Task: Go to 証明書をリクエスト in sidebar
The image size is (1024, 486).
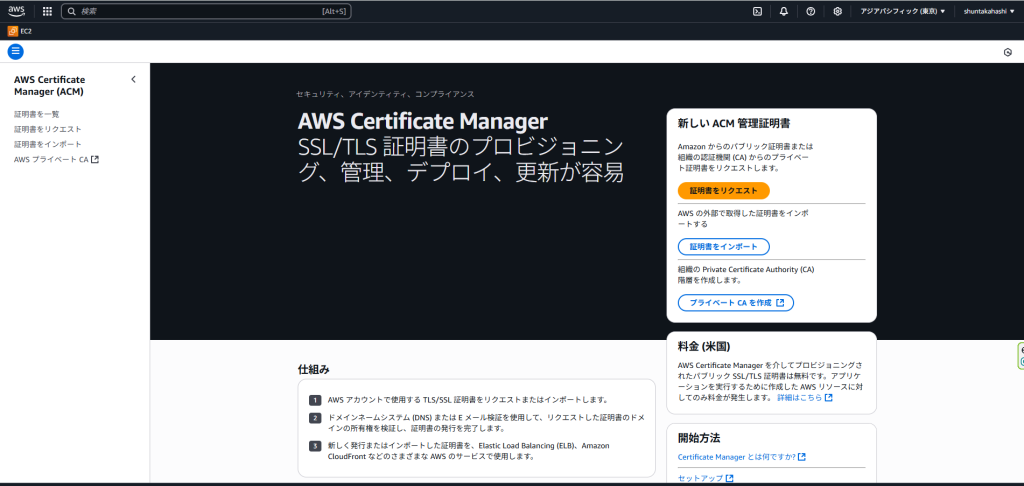Action: pos(48,129)
